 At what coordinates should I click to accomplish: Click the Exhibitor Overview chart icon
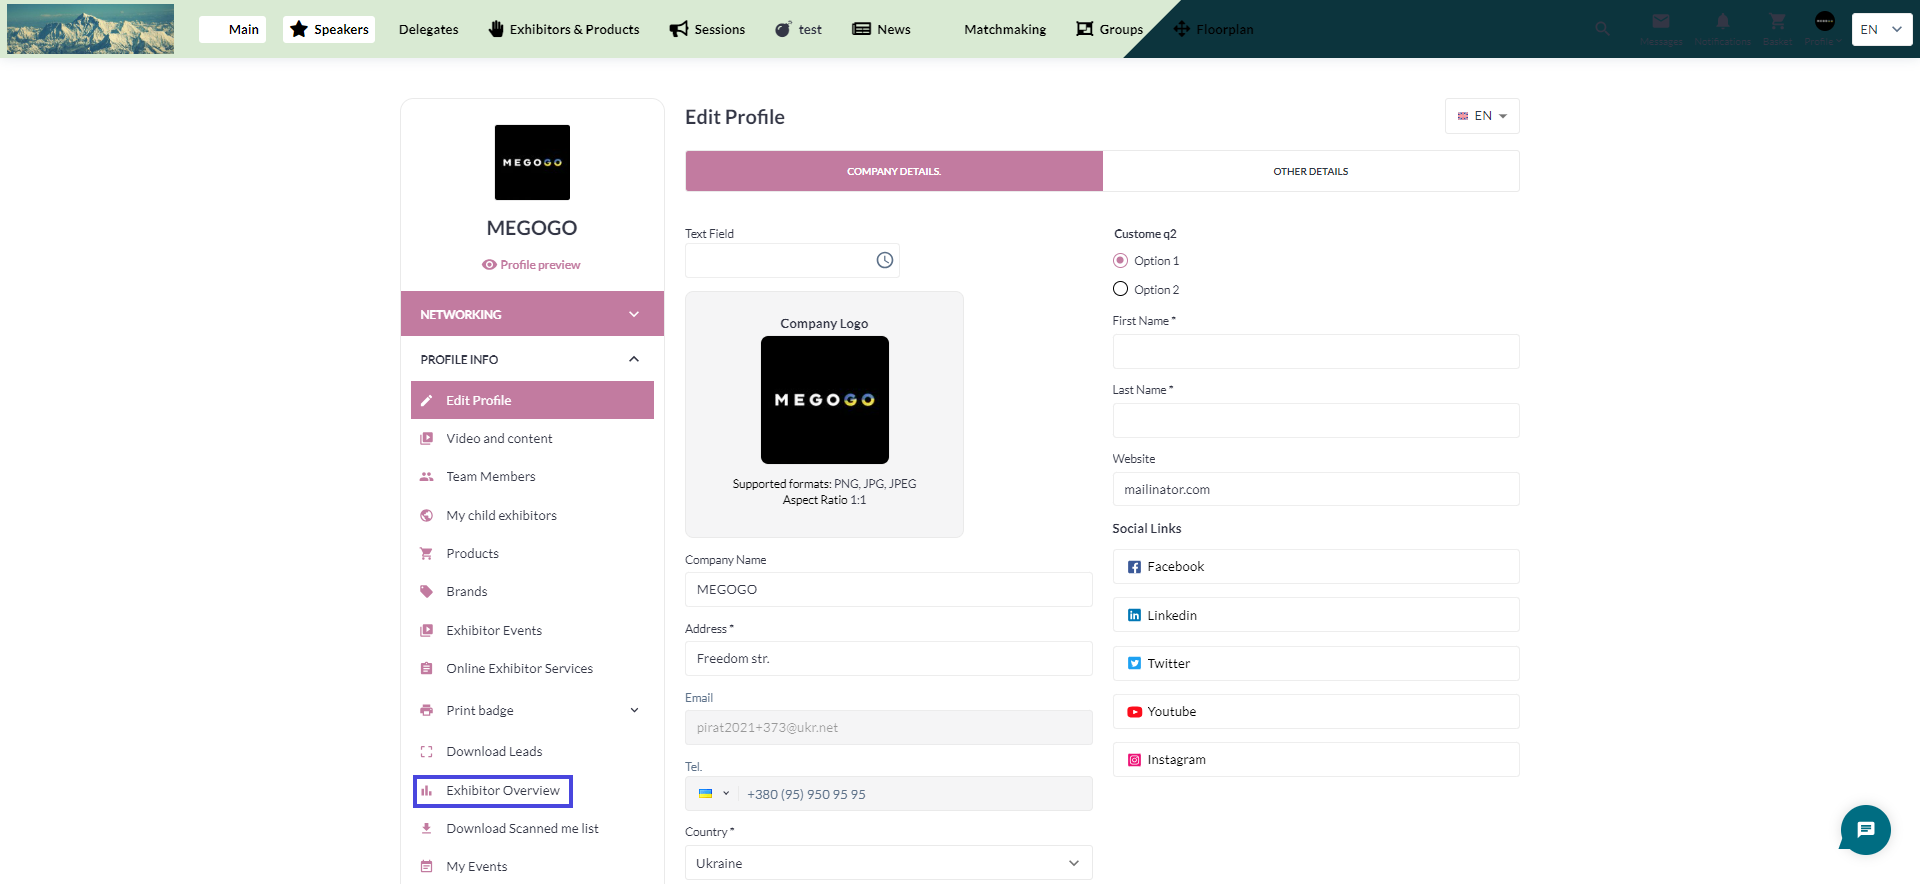[x=427, y=791]
